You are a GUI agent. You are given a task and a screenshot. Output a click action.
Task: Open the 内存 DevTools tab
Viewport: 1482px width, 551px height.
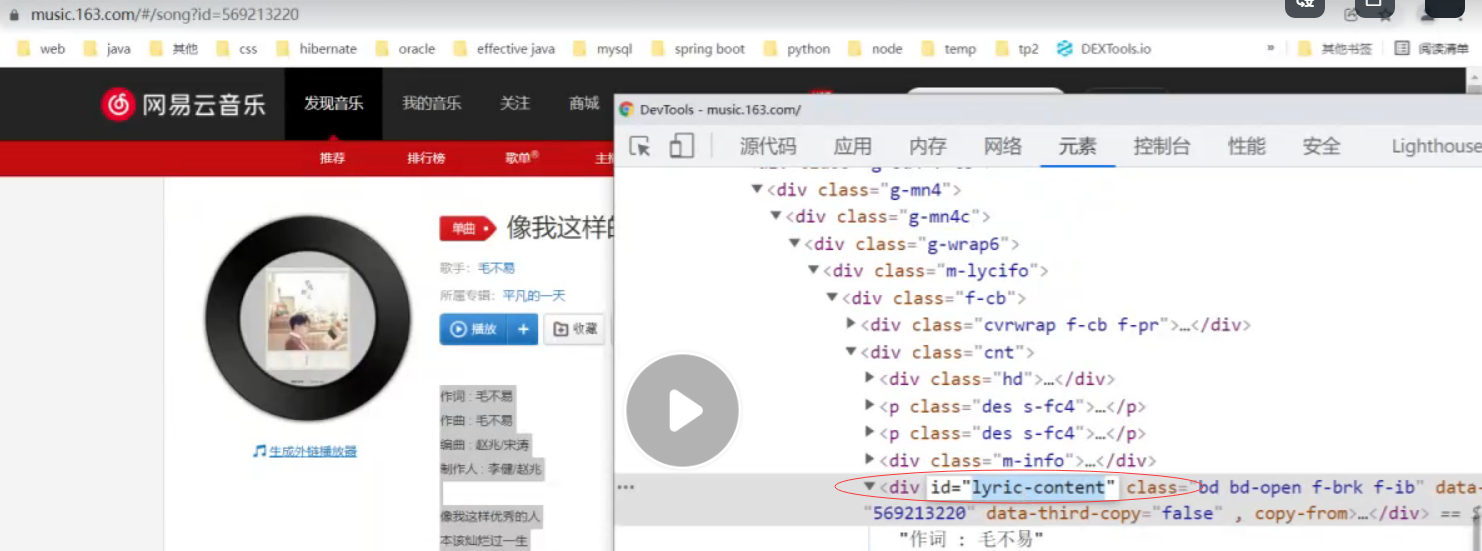coord(928,146)
